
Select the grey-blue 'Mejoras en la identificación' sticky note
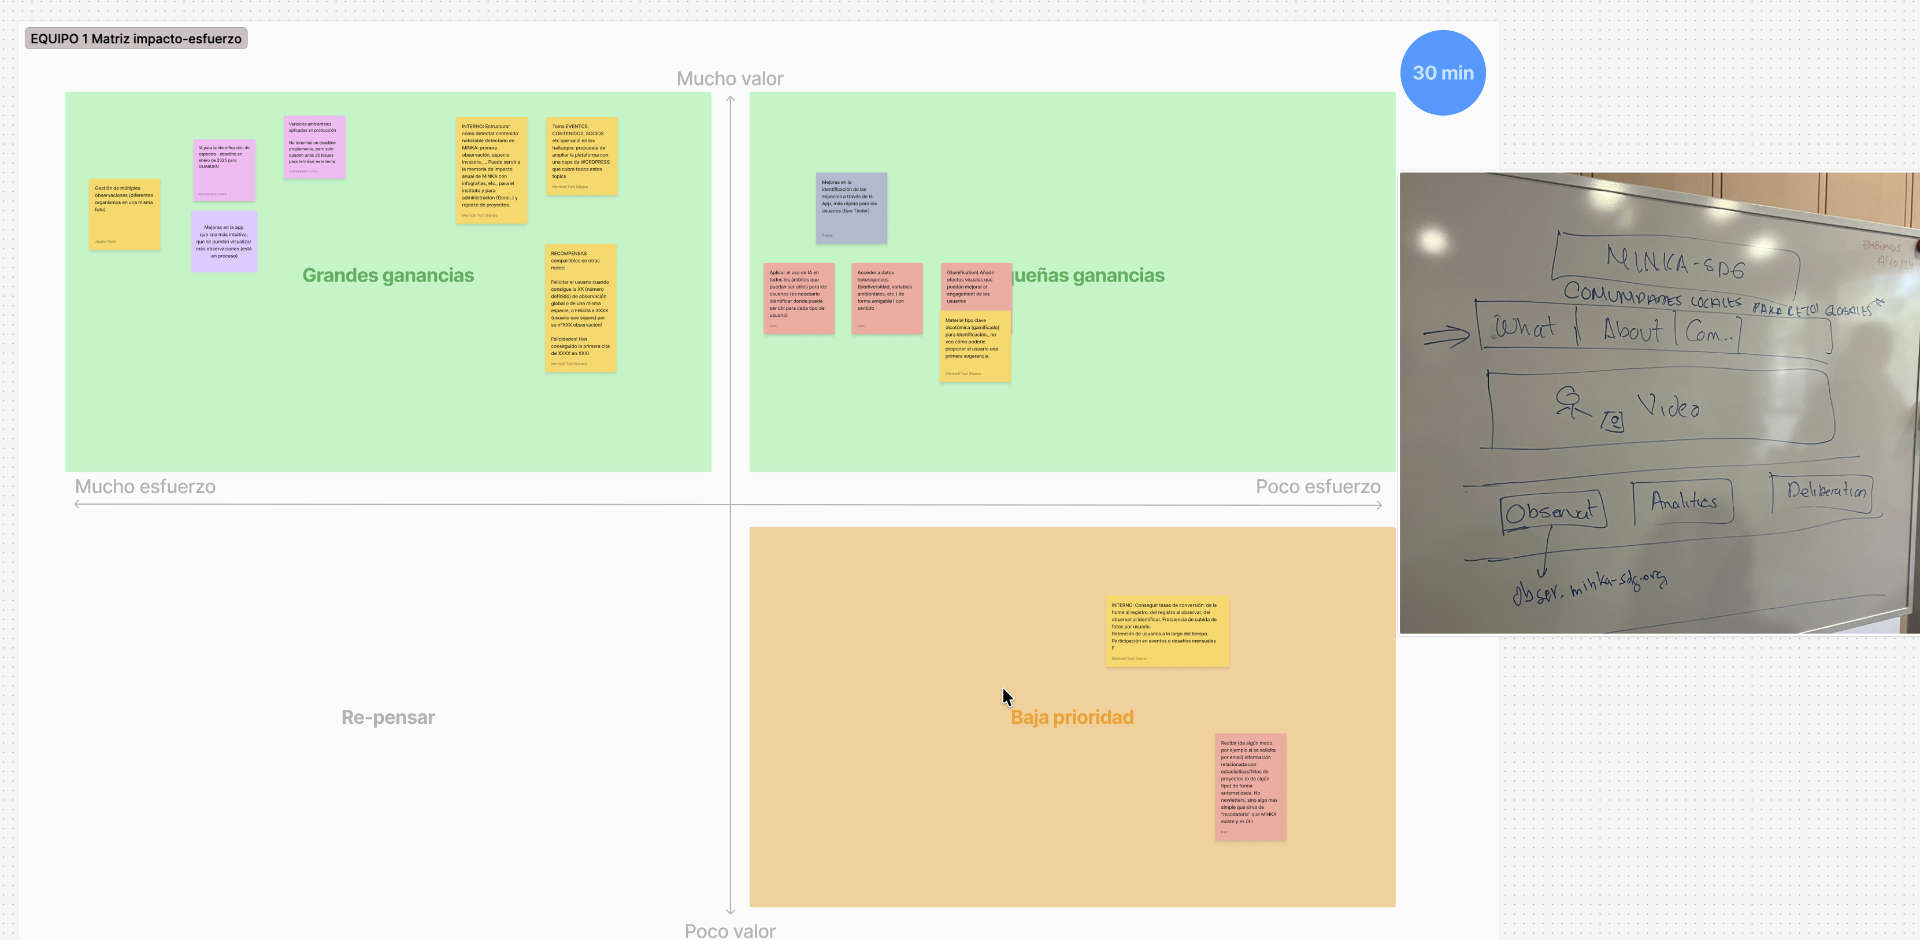851,208
